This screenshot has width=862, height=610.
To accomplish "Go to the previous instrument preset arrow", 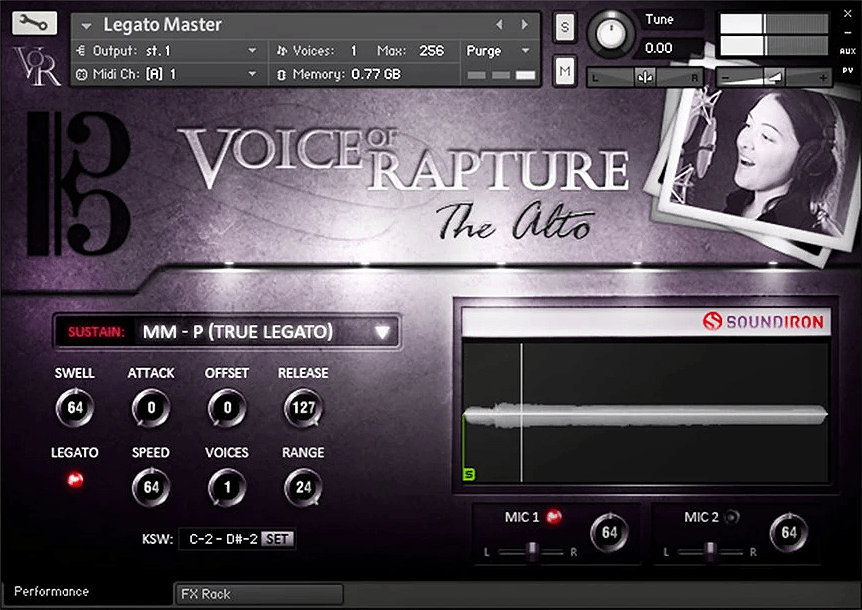I will coord(499,25).
